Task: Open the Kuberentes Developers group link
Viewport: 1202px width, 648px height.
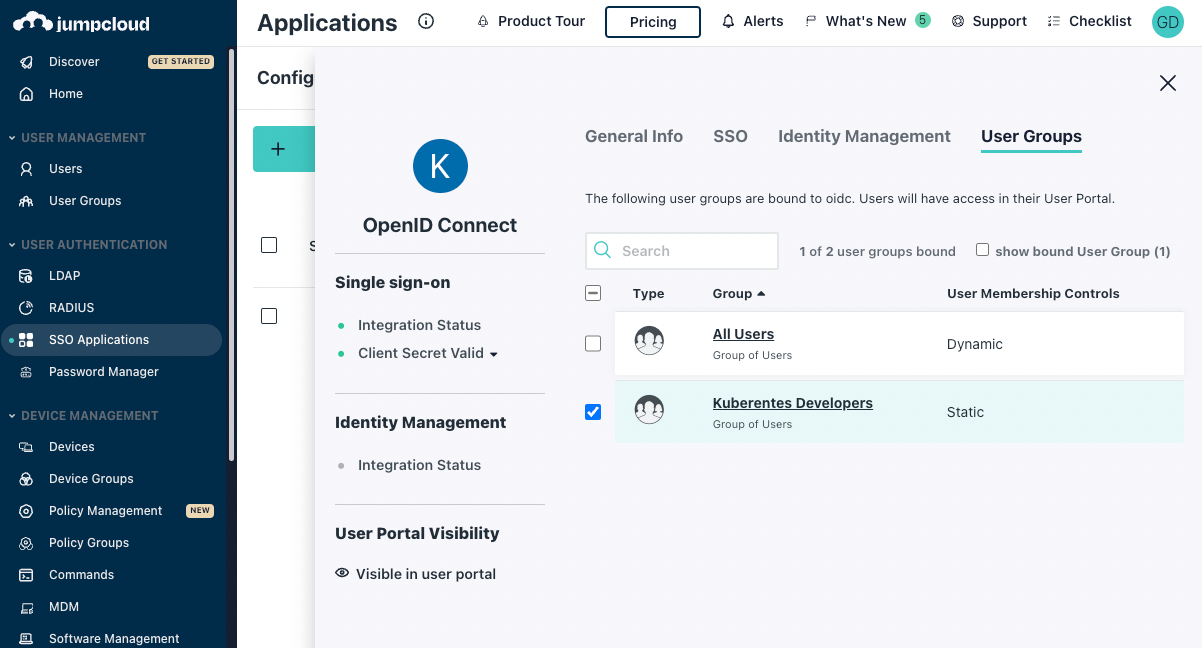Action: point(792,403)
